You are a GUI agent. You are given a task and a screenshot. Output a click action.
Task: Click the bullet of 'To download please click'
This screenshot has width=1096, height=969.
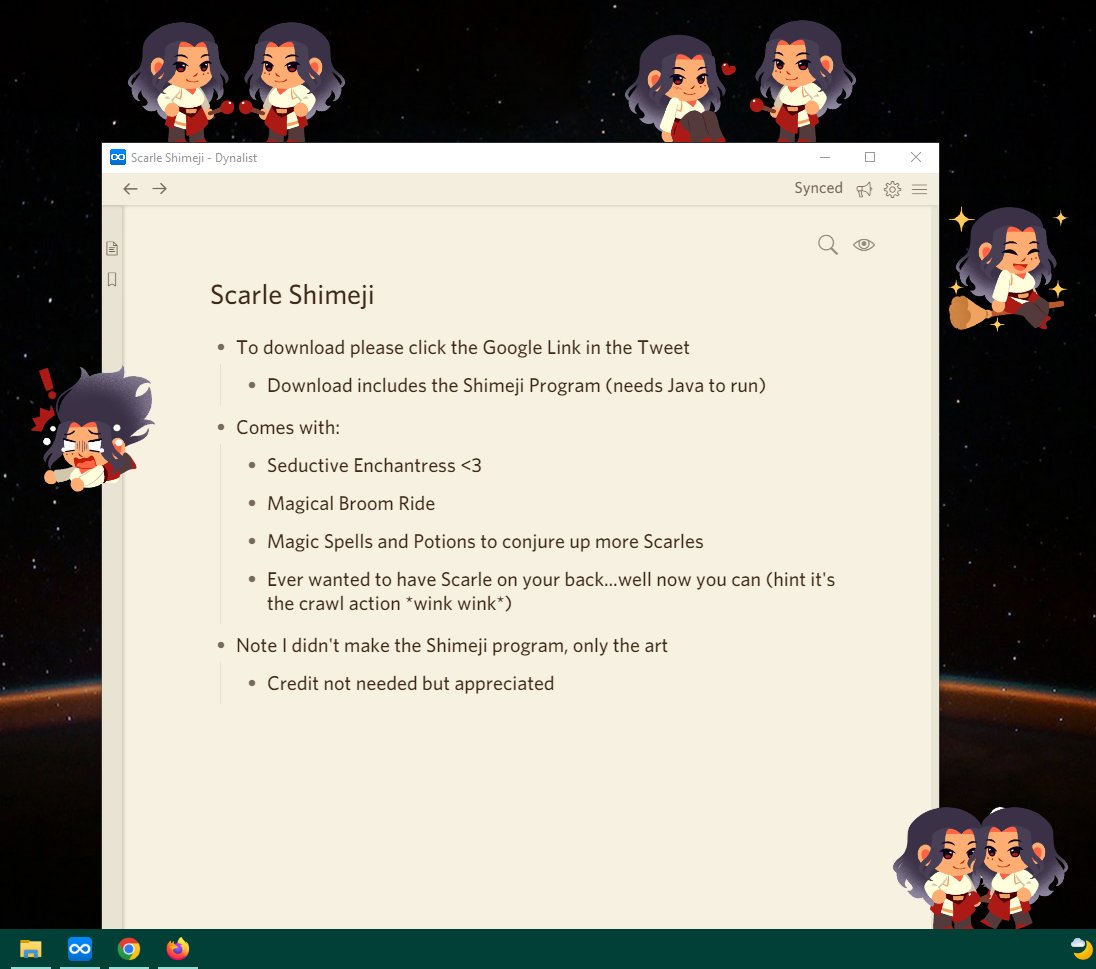click(221, 347)
